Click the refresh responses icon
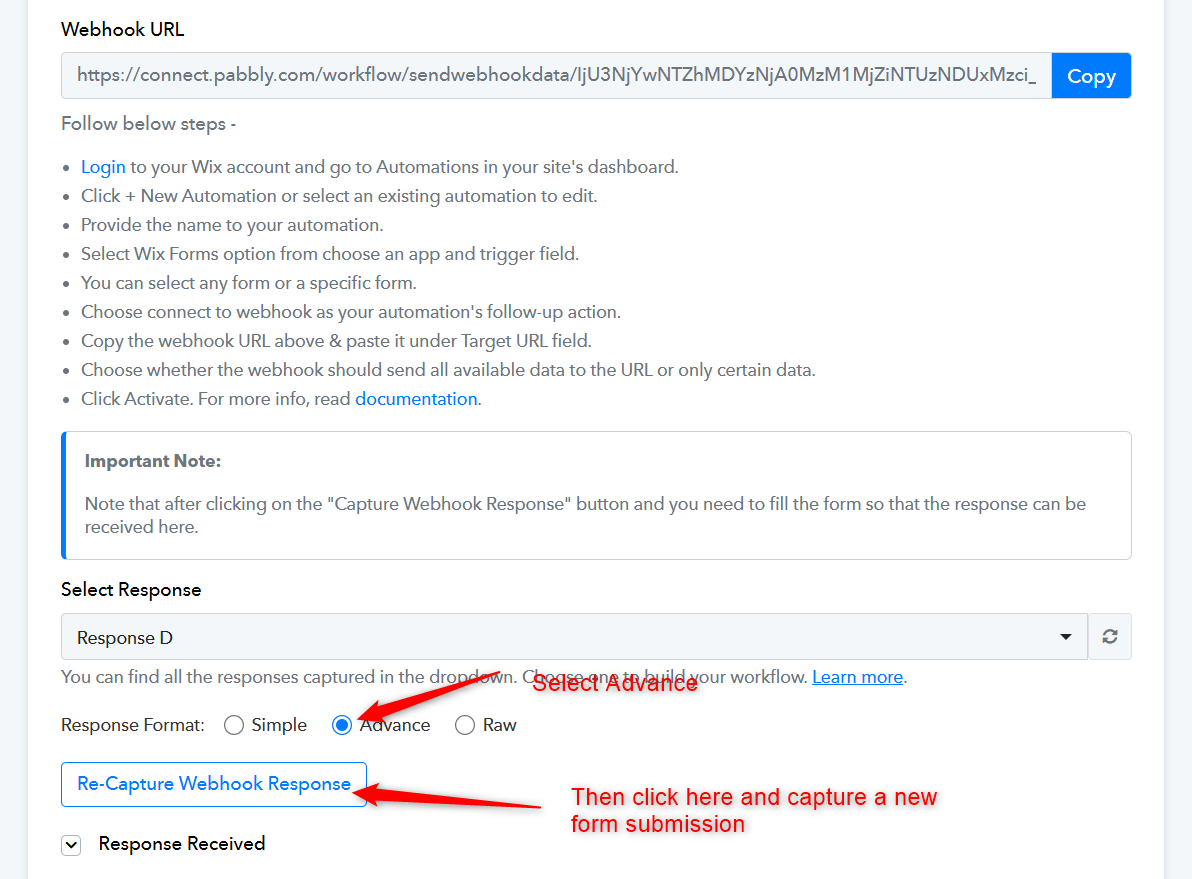The image size is (1192, 879). click(x=1109, y=637)
